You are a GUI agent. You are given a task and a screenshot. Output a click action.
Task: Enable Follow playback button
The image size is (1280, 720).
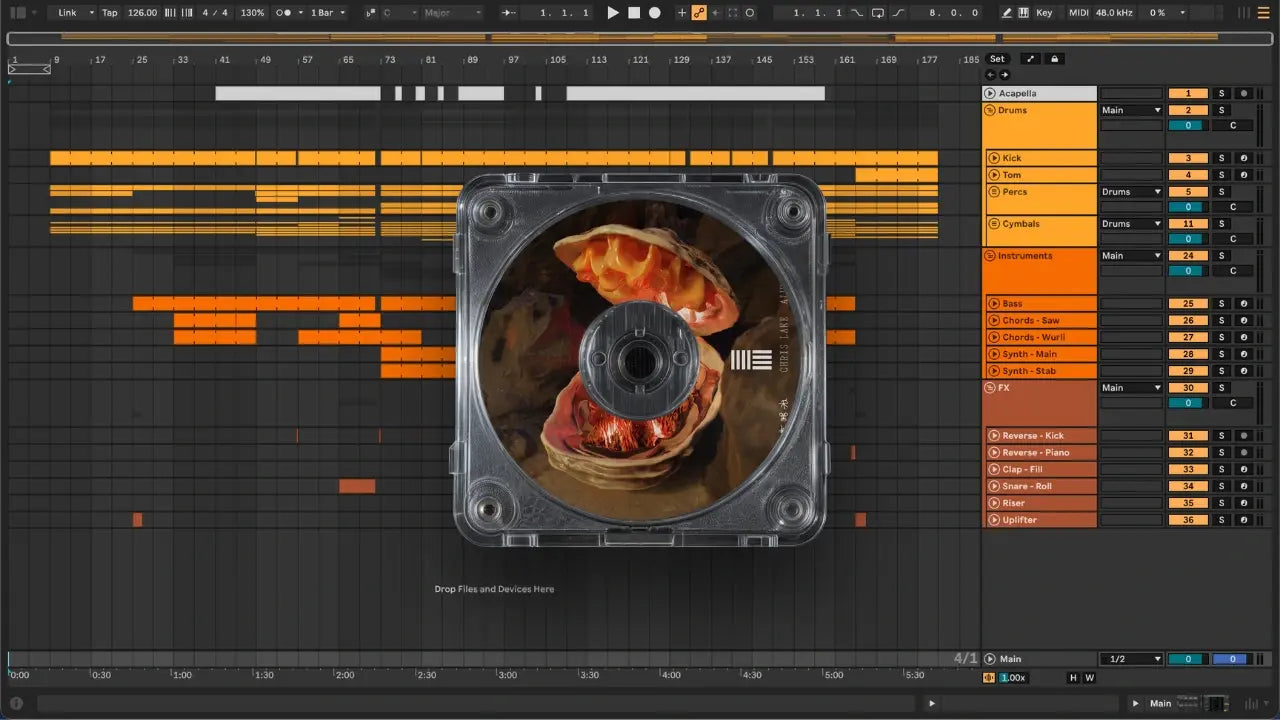click(510, 13)
